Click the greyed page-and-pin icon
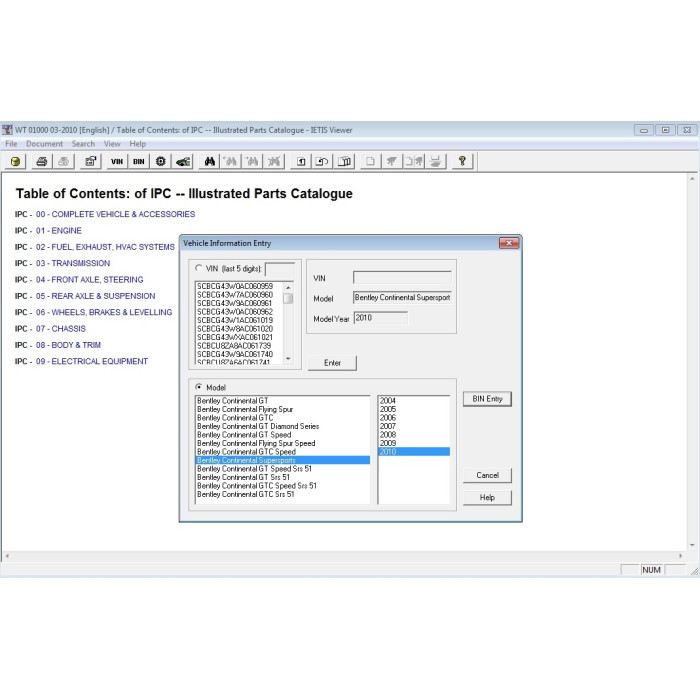700x700 pixels. [x=414, y=162]
